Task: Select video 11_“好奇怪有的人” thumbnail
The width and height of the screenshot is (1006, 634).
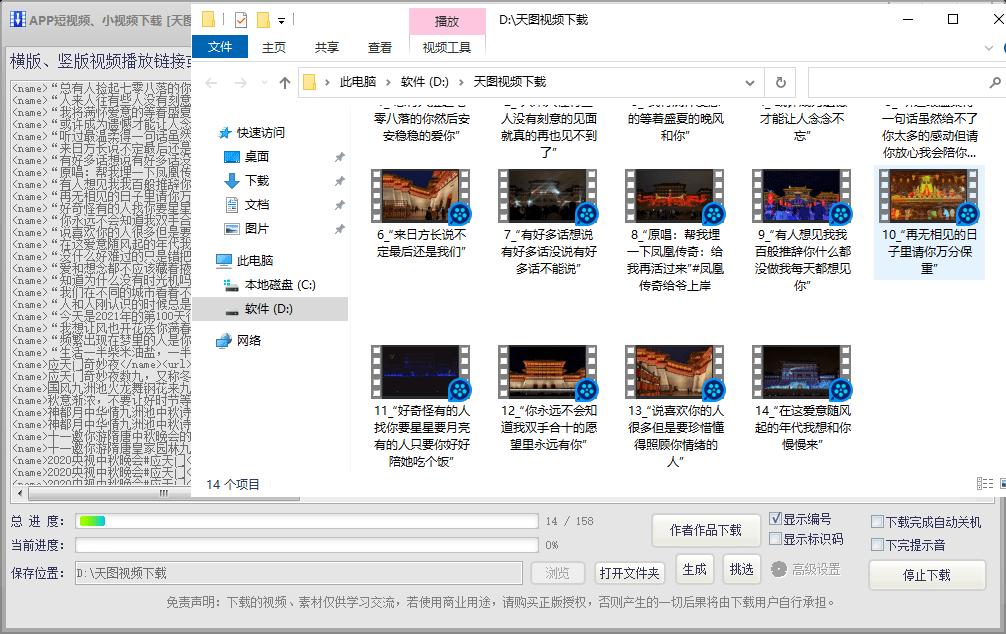Action: [x=421, y=372]
